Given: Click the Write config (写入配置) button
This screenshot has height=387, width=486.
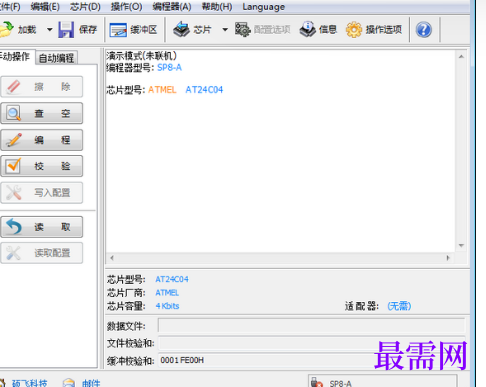Looking at the screenshot, I should [42, 193].
